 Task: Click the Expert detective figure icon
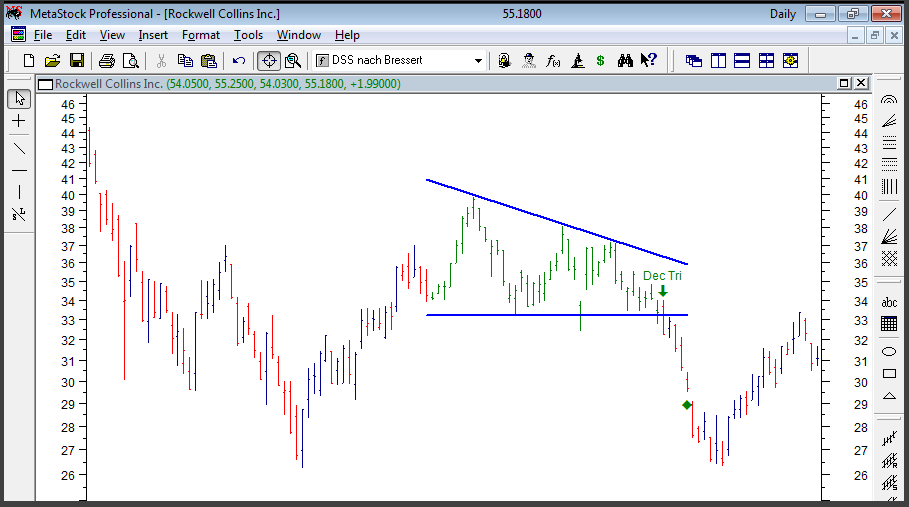529,60
